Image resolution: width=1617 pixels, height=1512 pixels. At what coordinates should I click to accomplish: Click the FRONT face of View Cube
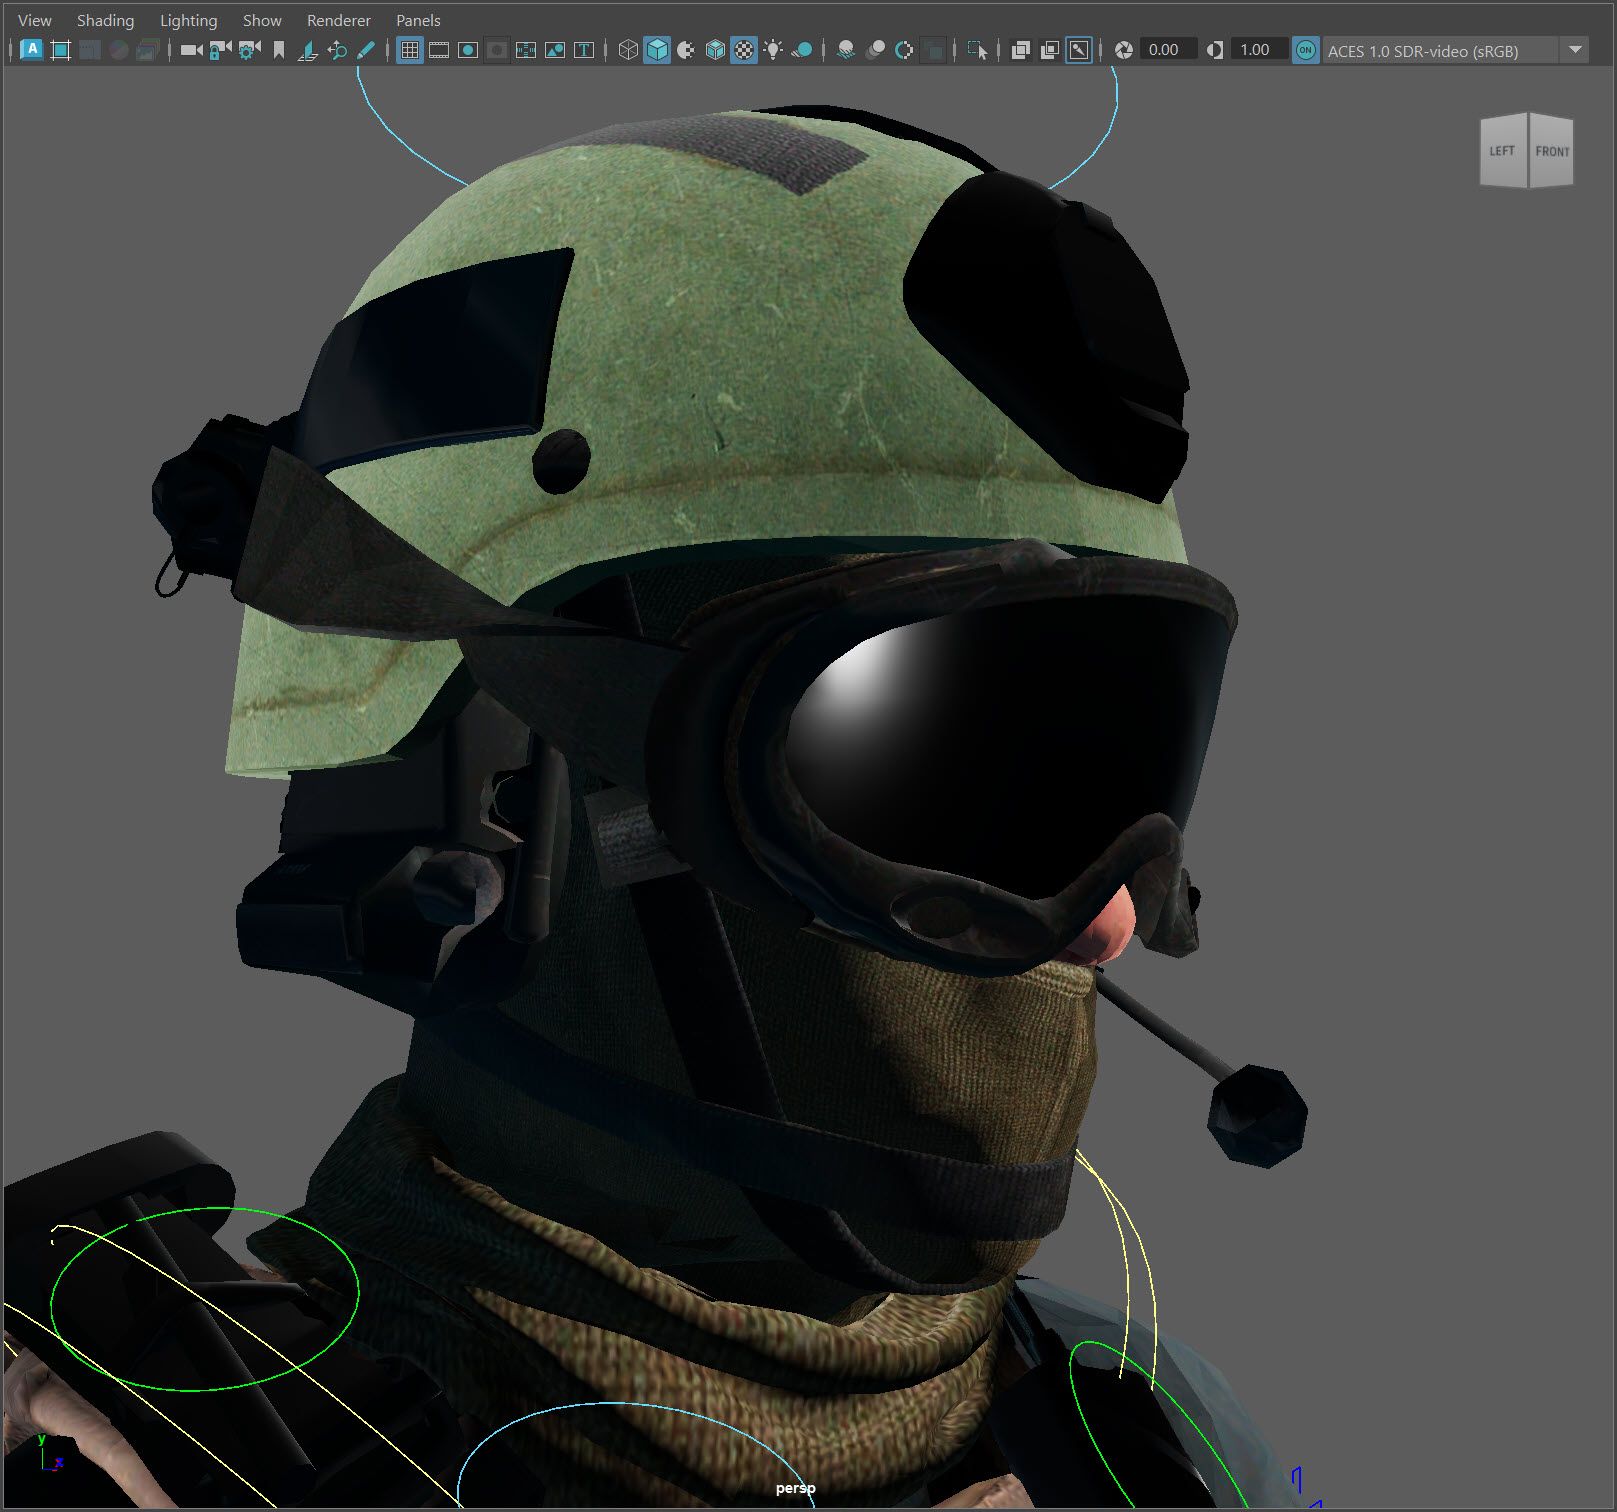click(1552, 152)
